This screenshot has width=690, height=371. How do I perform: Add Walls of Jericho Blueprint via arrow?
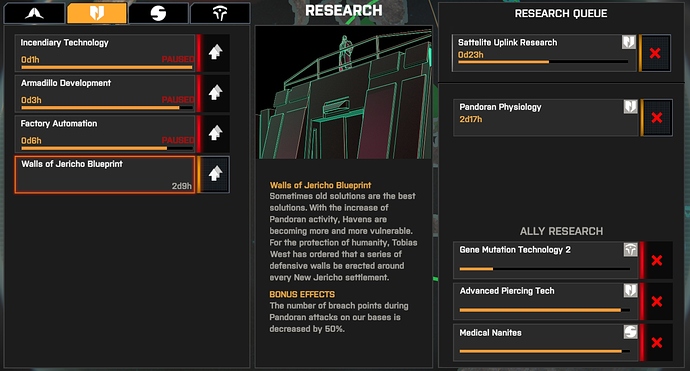pos(215,174)
